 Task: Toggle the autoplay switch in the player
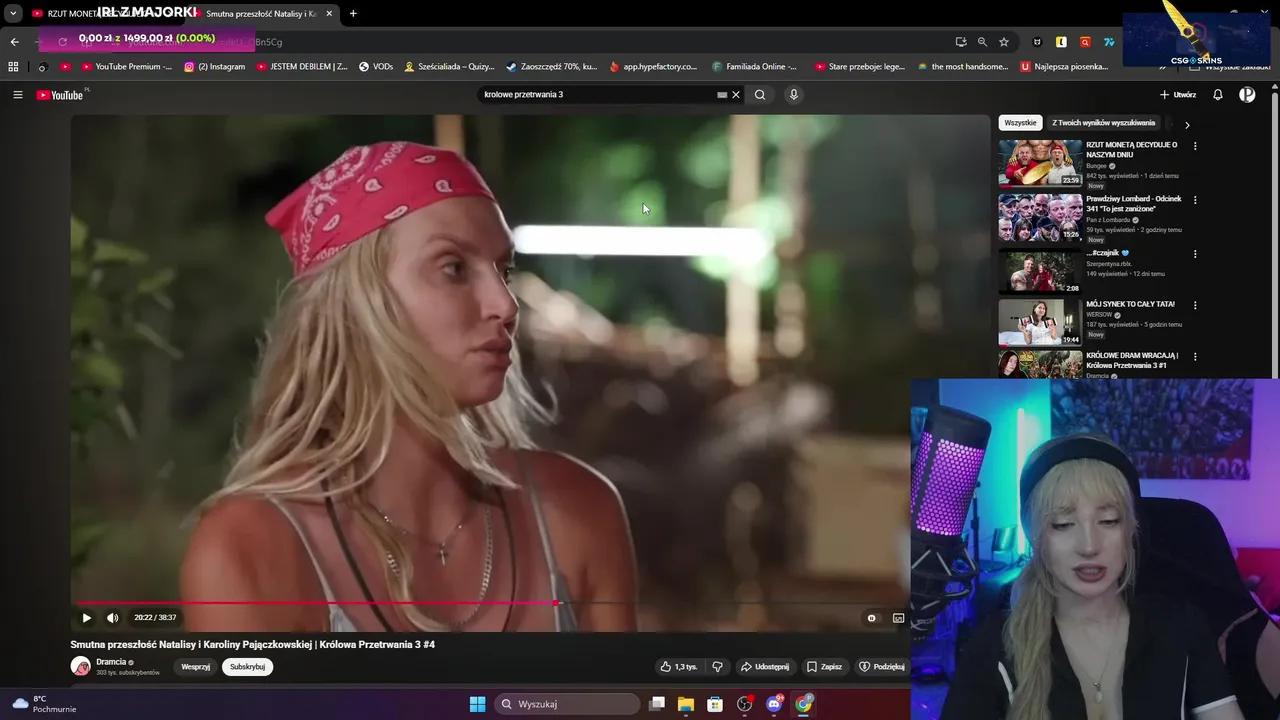[x=871, y=618]
